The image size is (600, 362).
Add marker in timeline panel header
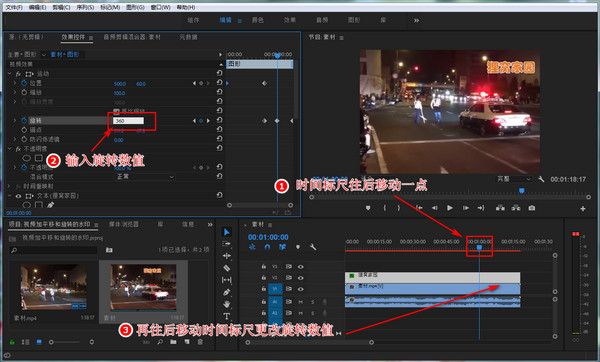click(298, 247)
